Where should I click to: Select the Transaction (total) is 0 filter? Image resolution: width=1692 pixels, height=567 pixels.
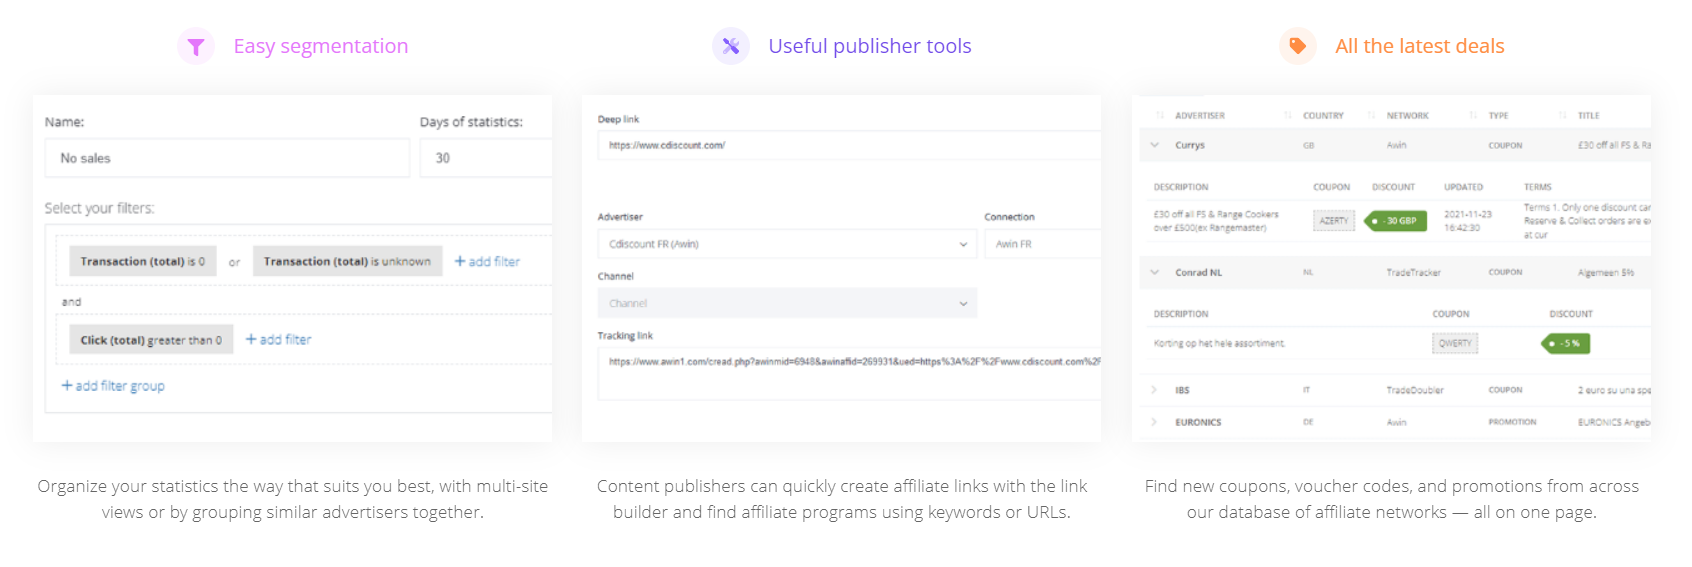[143, 261]
